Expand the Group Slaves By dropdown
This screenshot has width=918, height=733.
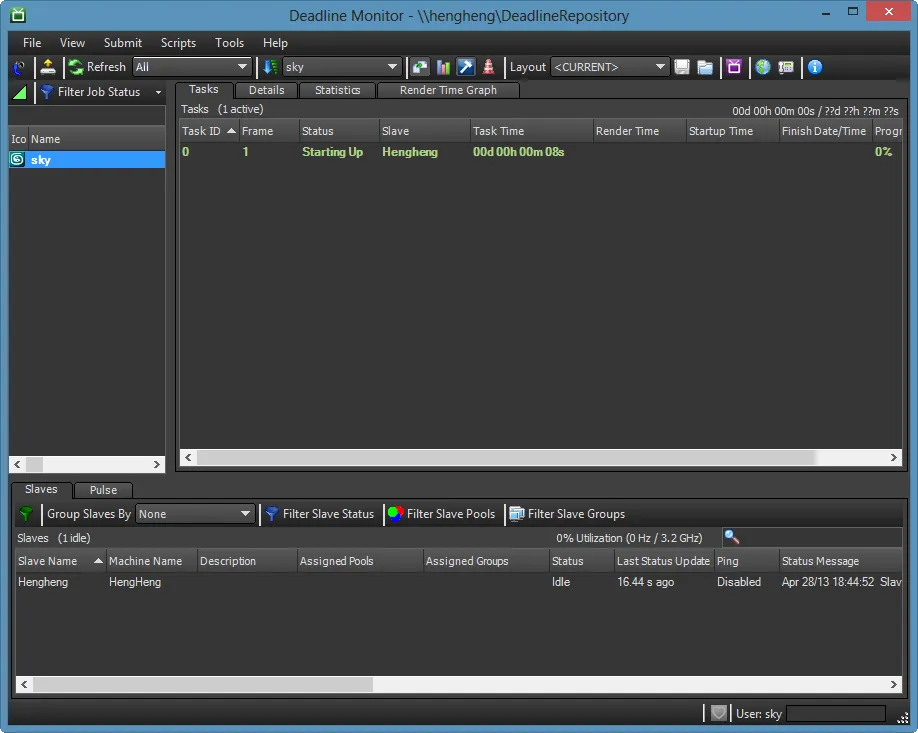[x=195, y=514]
